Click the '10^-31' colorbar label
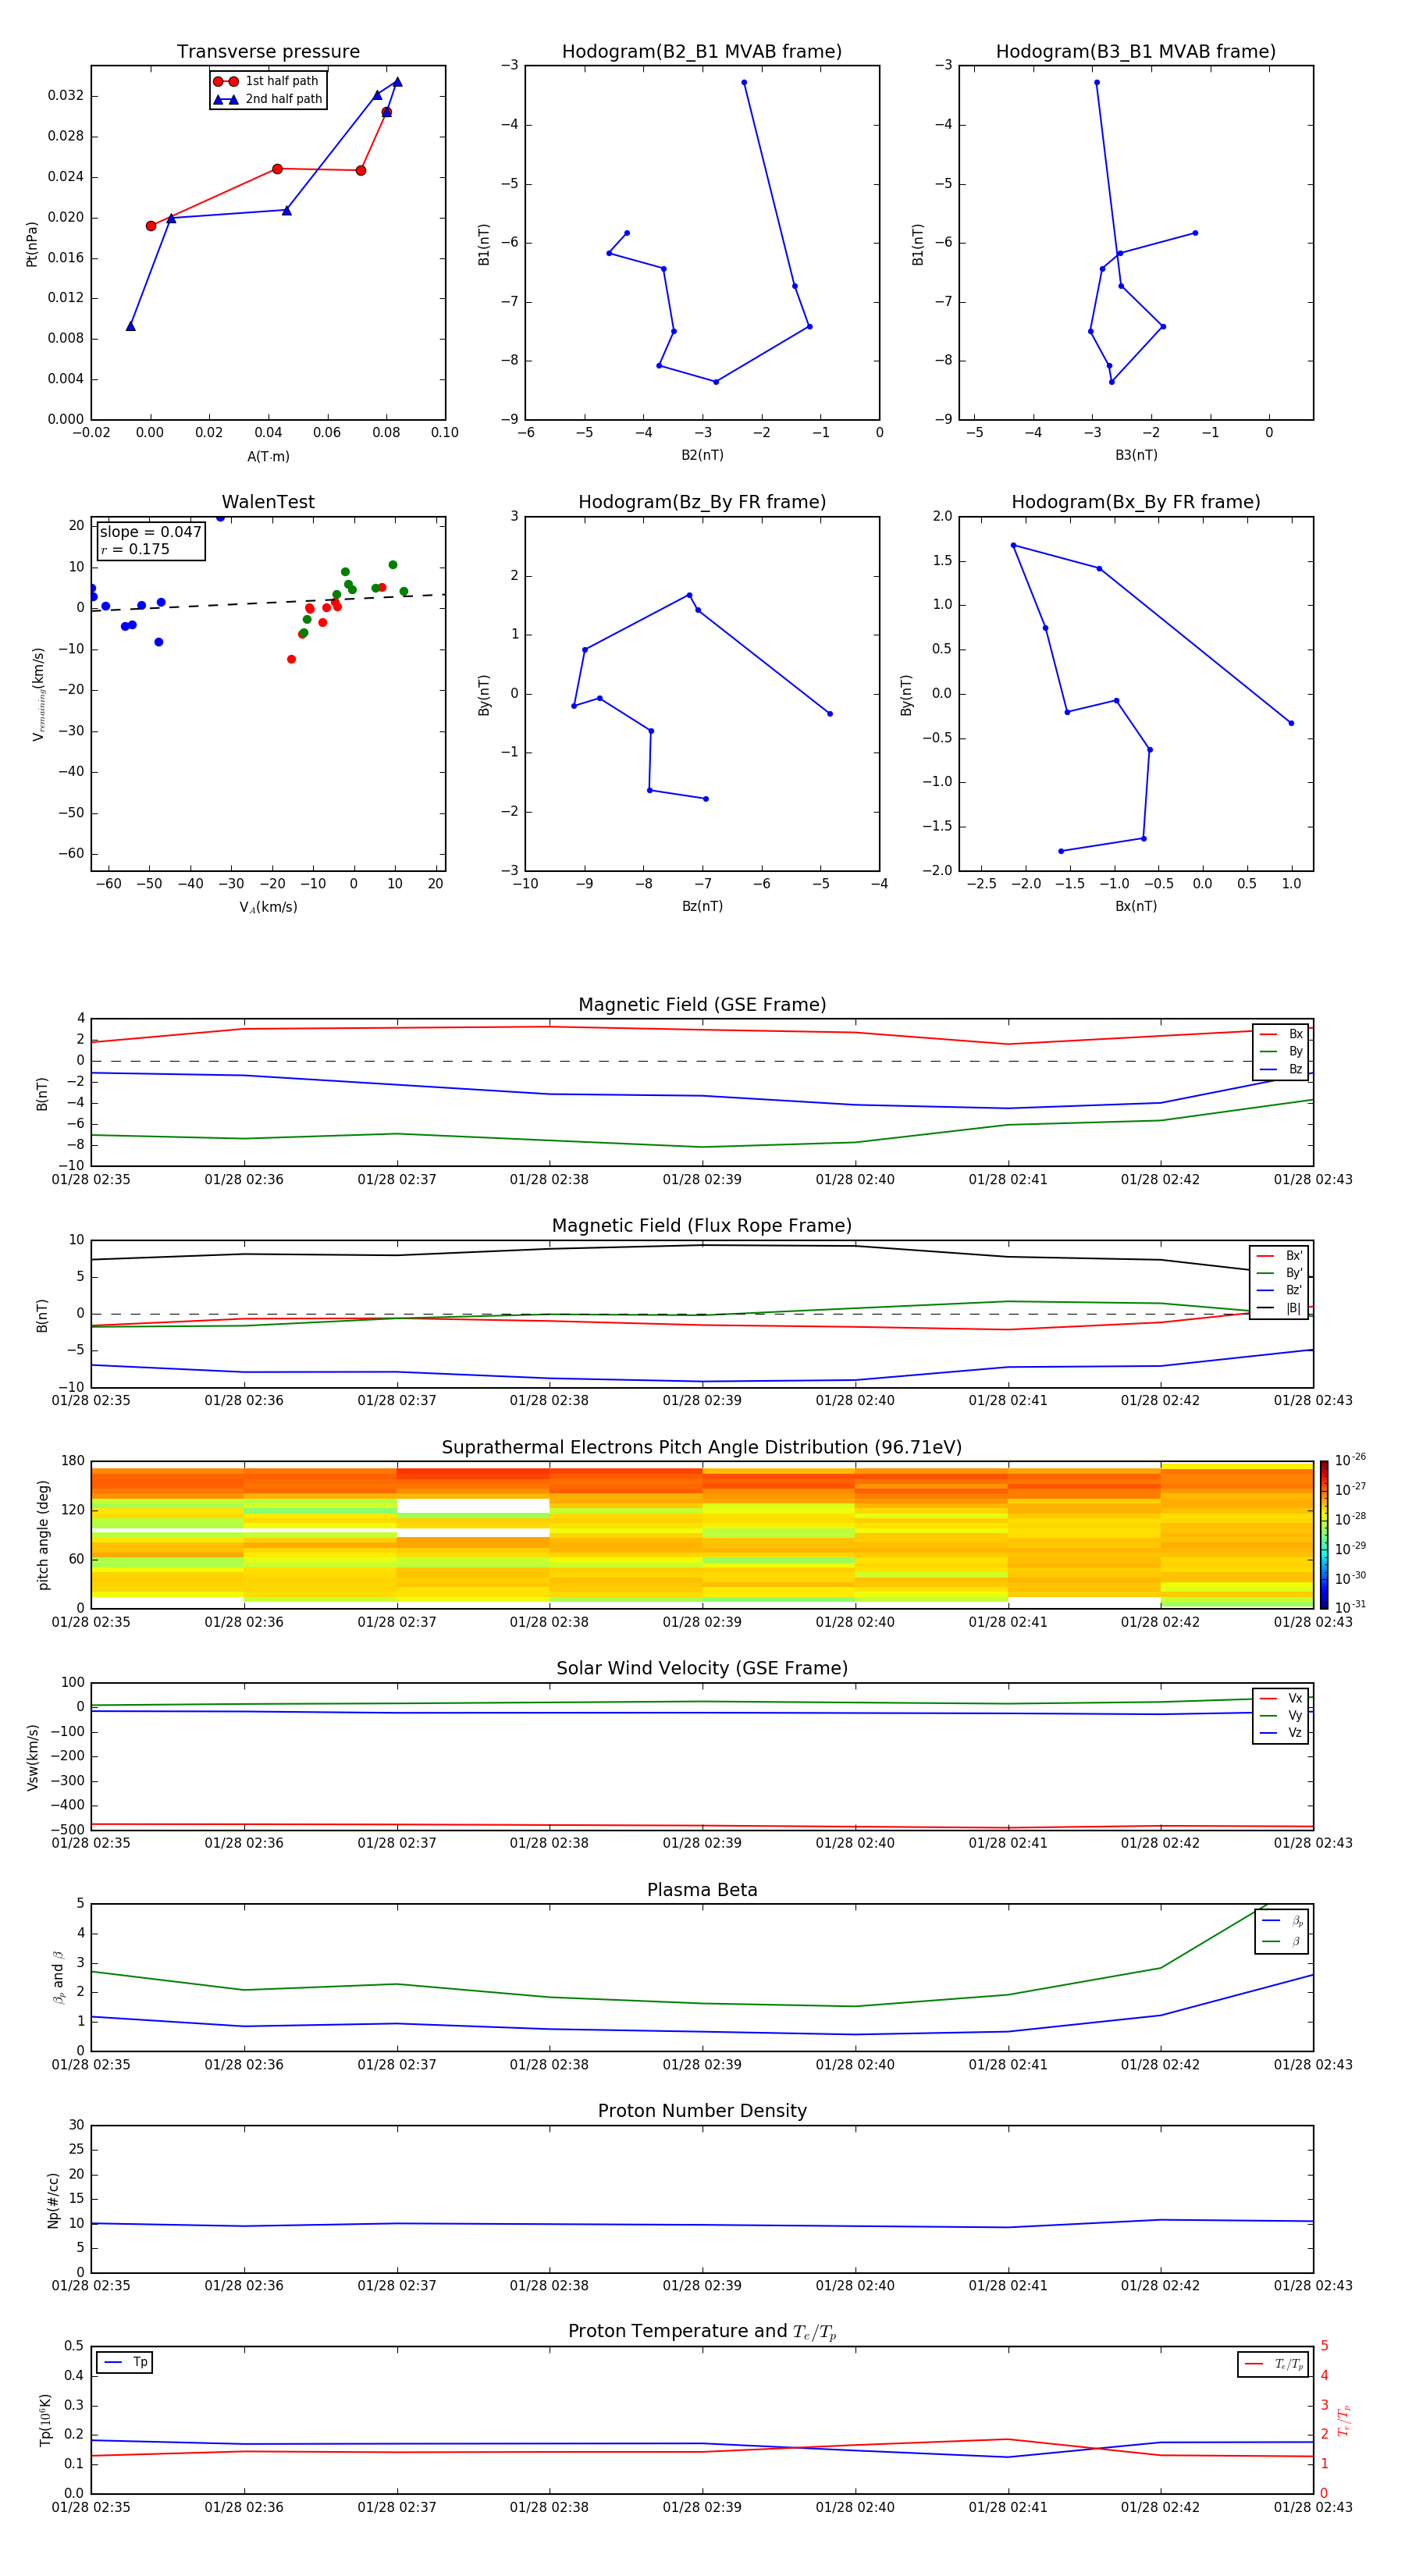This screenshot has height=2576, width=1405. point(1350,1607)
